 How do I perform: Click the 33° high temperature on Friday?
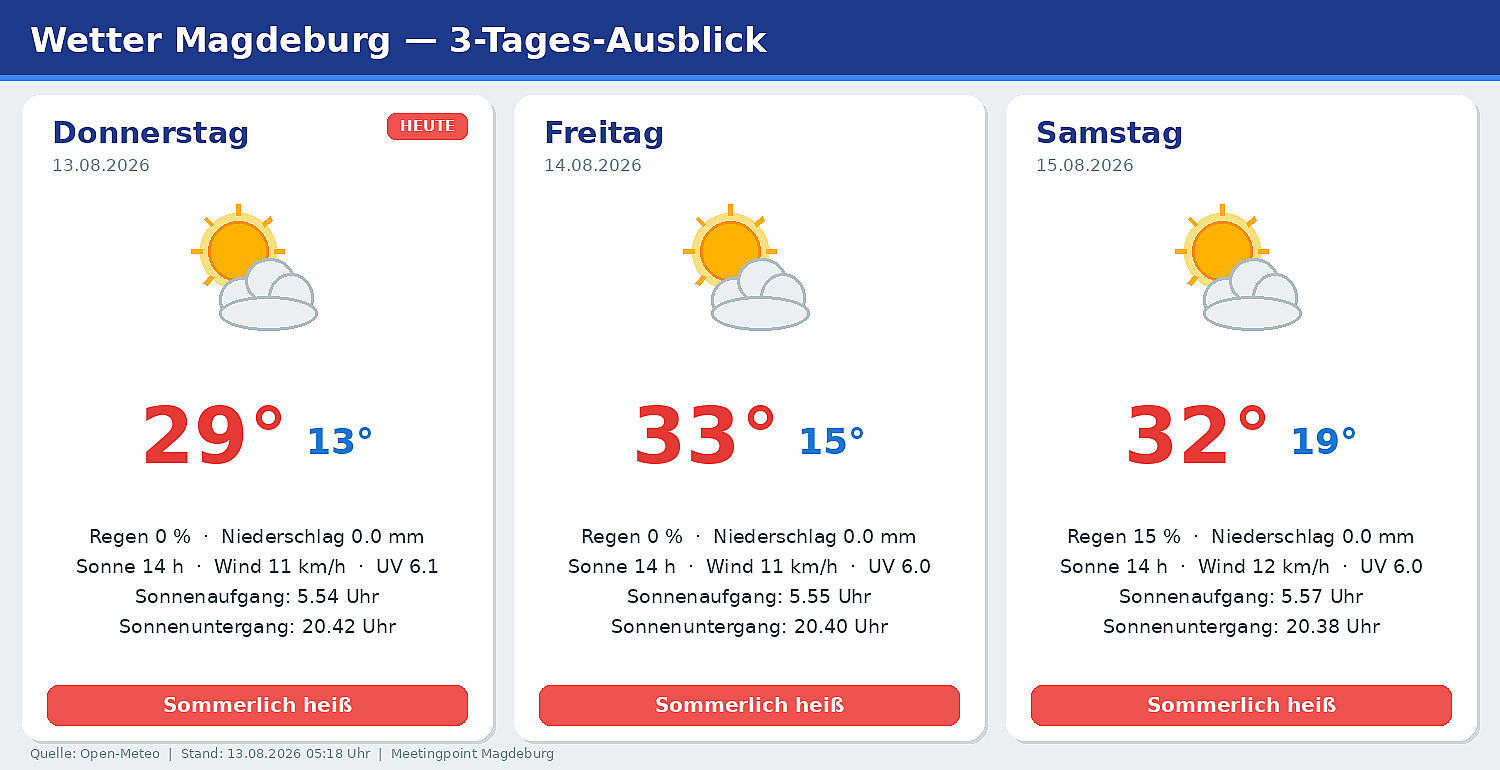click(x=705, y=437)
